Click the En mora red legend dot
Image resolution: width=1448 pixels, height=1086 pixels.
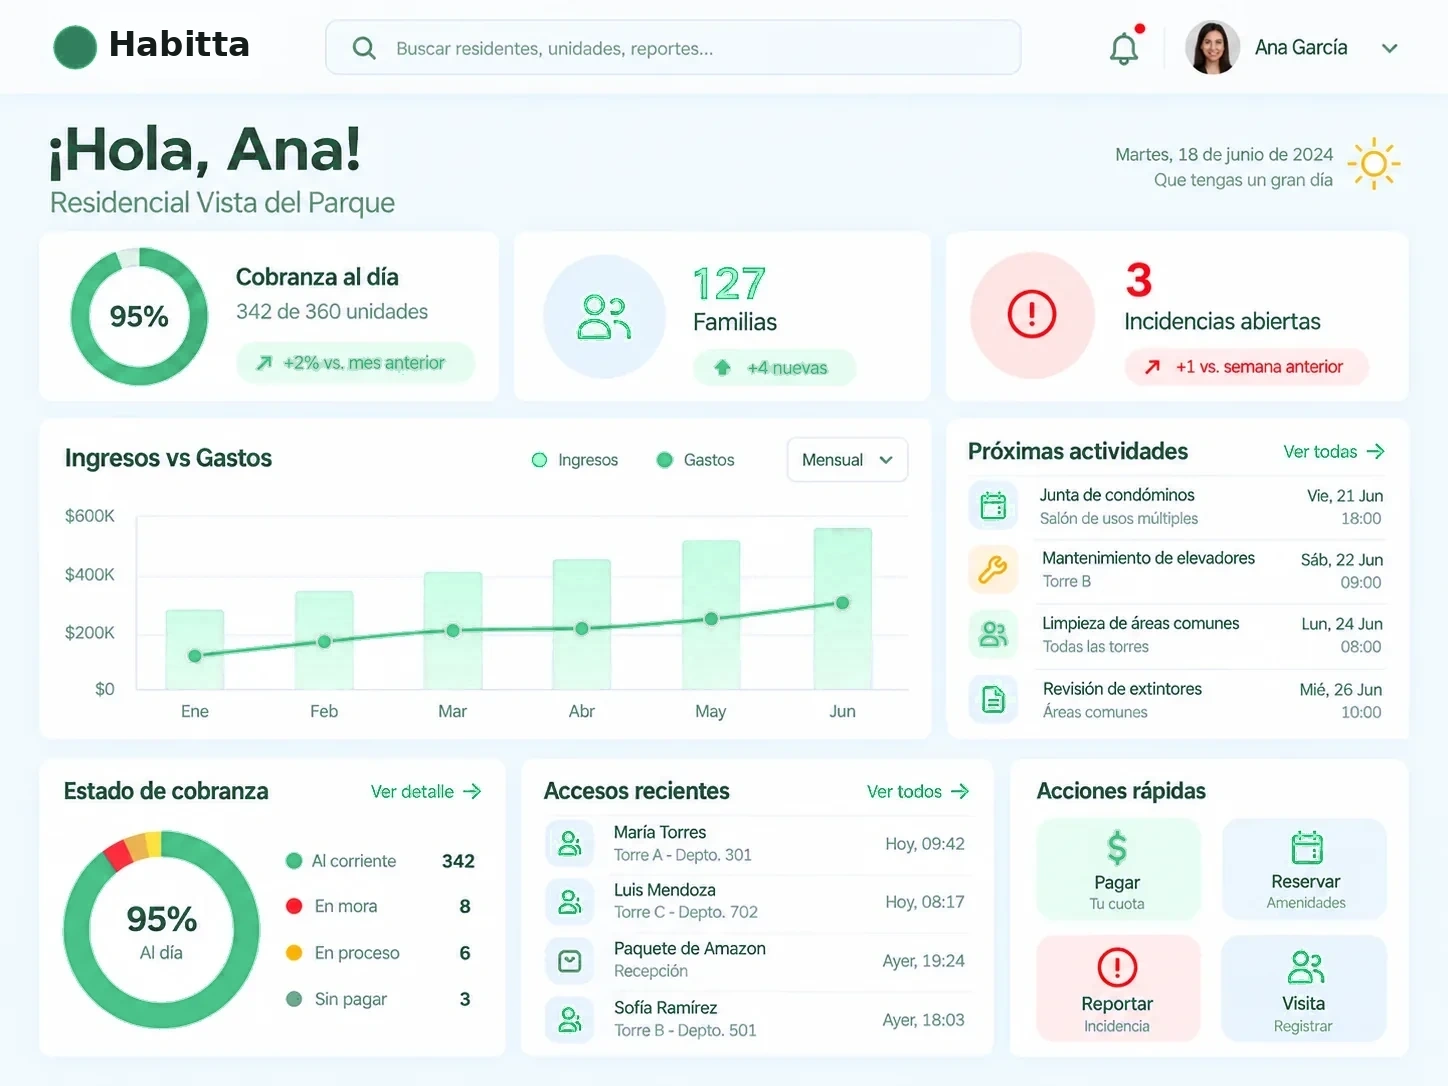[x=294, y=906]
